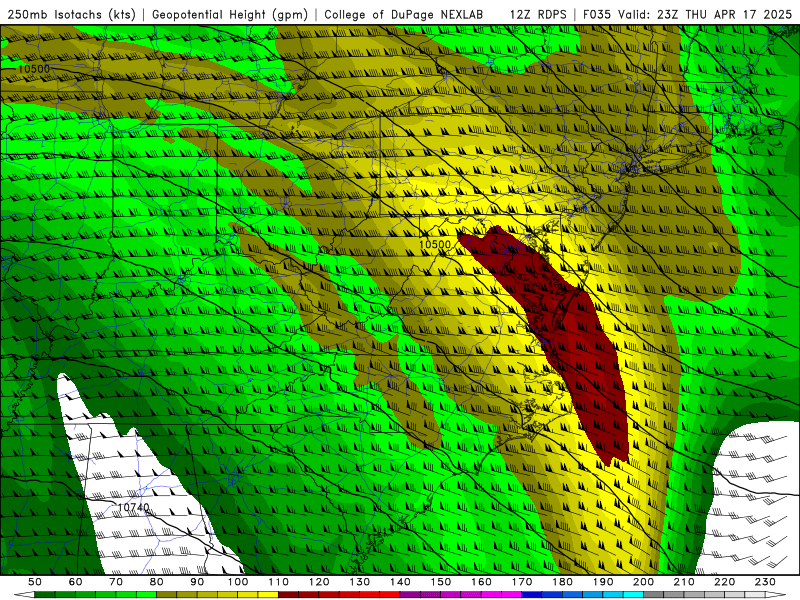Click the 160 isotach scale value
800x600 pixels.
481,582
